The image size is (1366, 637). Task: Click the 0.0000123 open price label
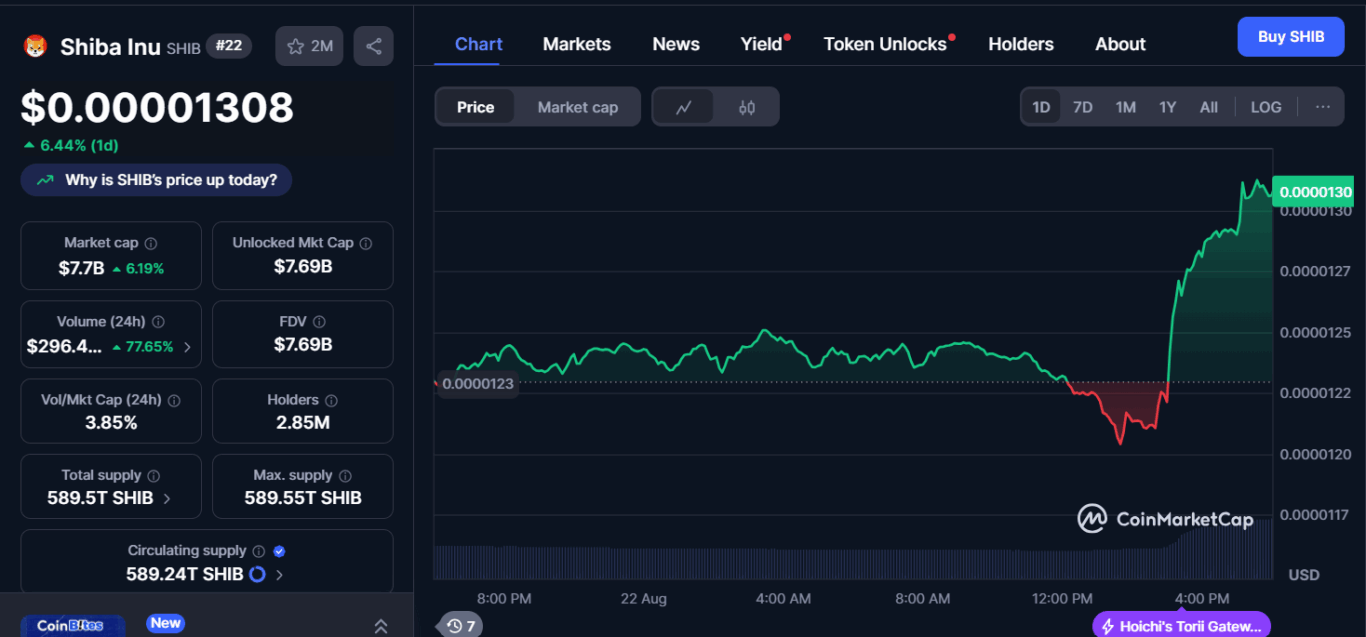[477, 384]
